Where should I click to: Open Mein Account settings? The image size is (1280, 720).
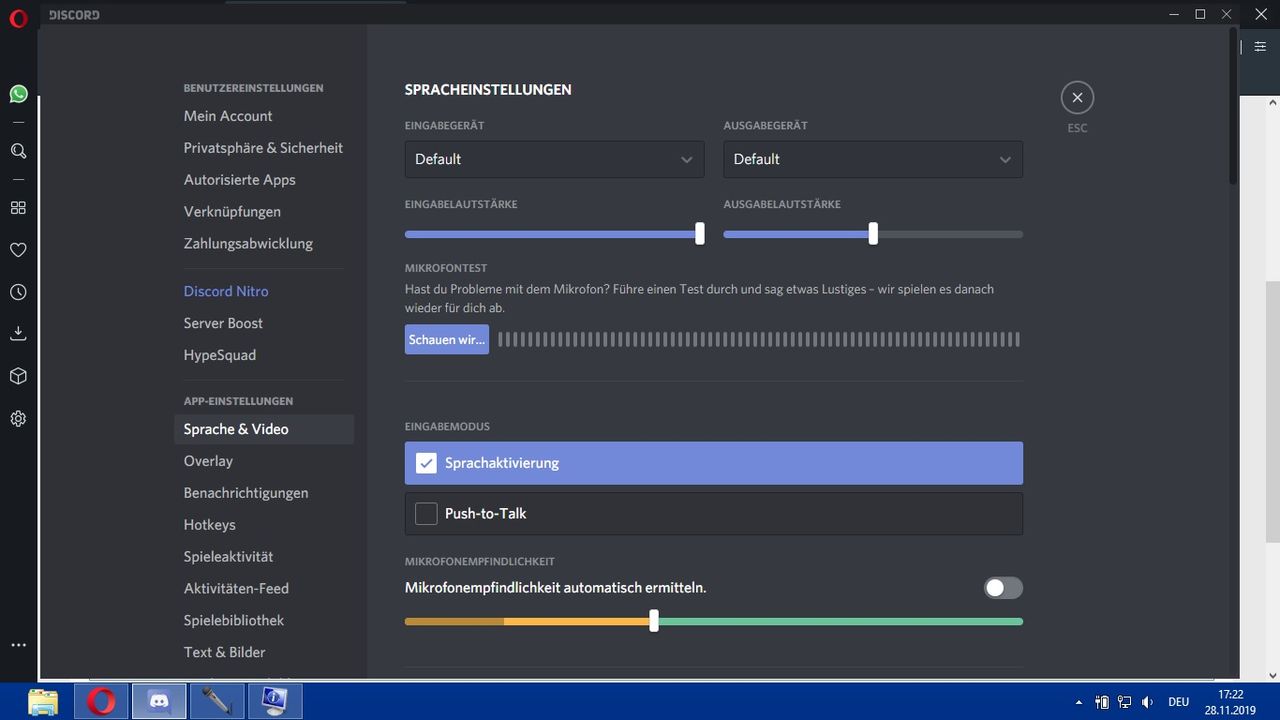[x=228, y=116]
